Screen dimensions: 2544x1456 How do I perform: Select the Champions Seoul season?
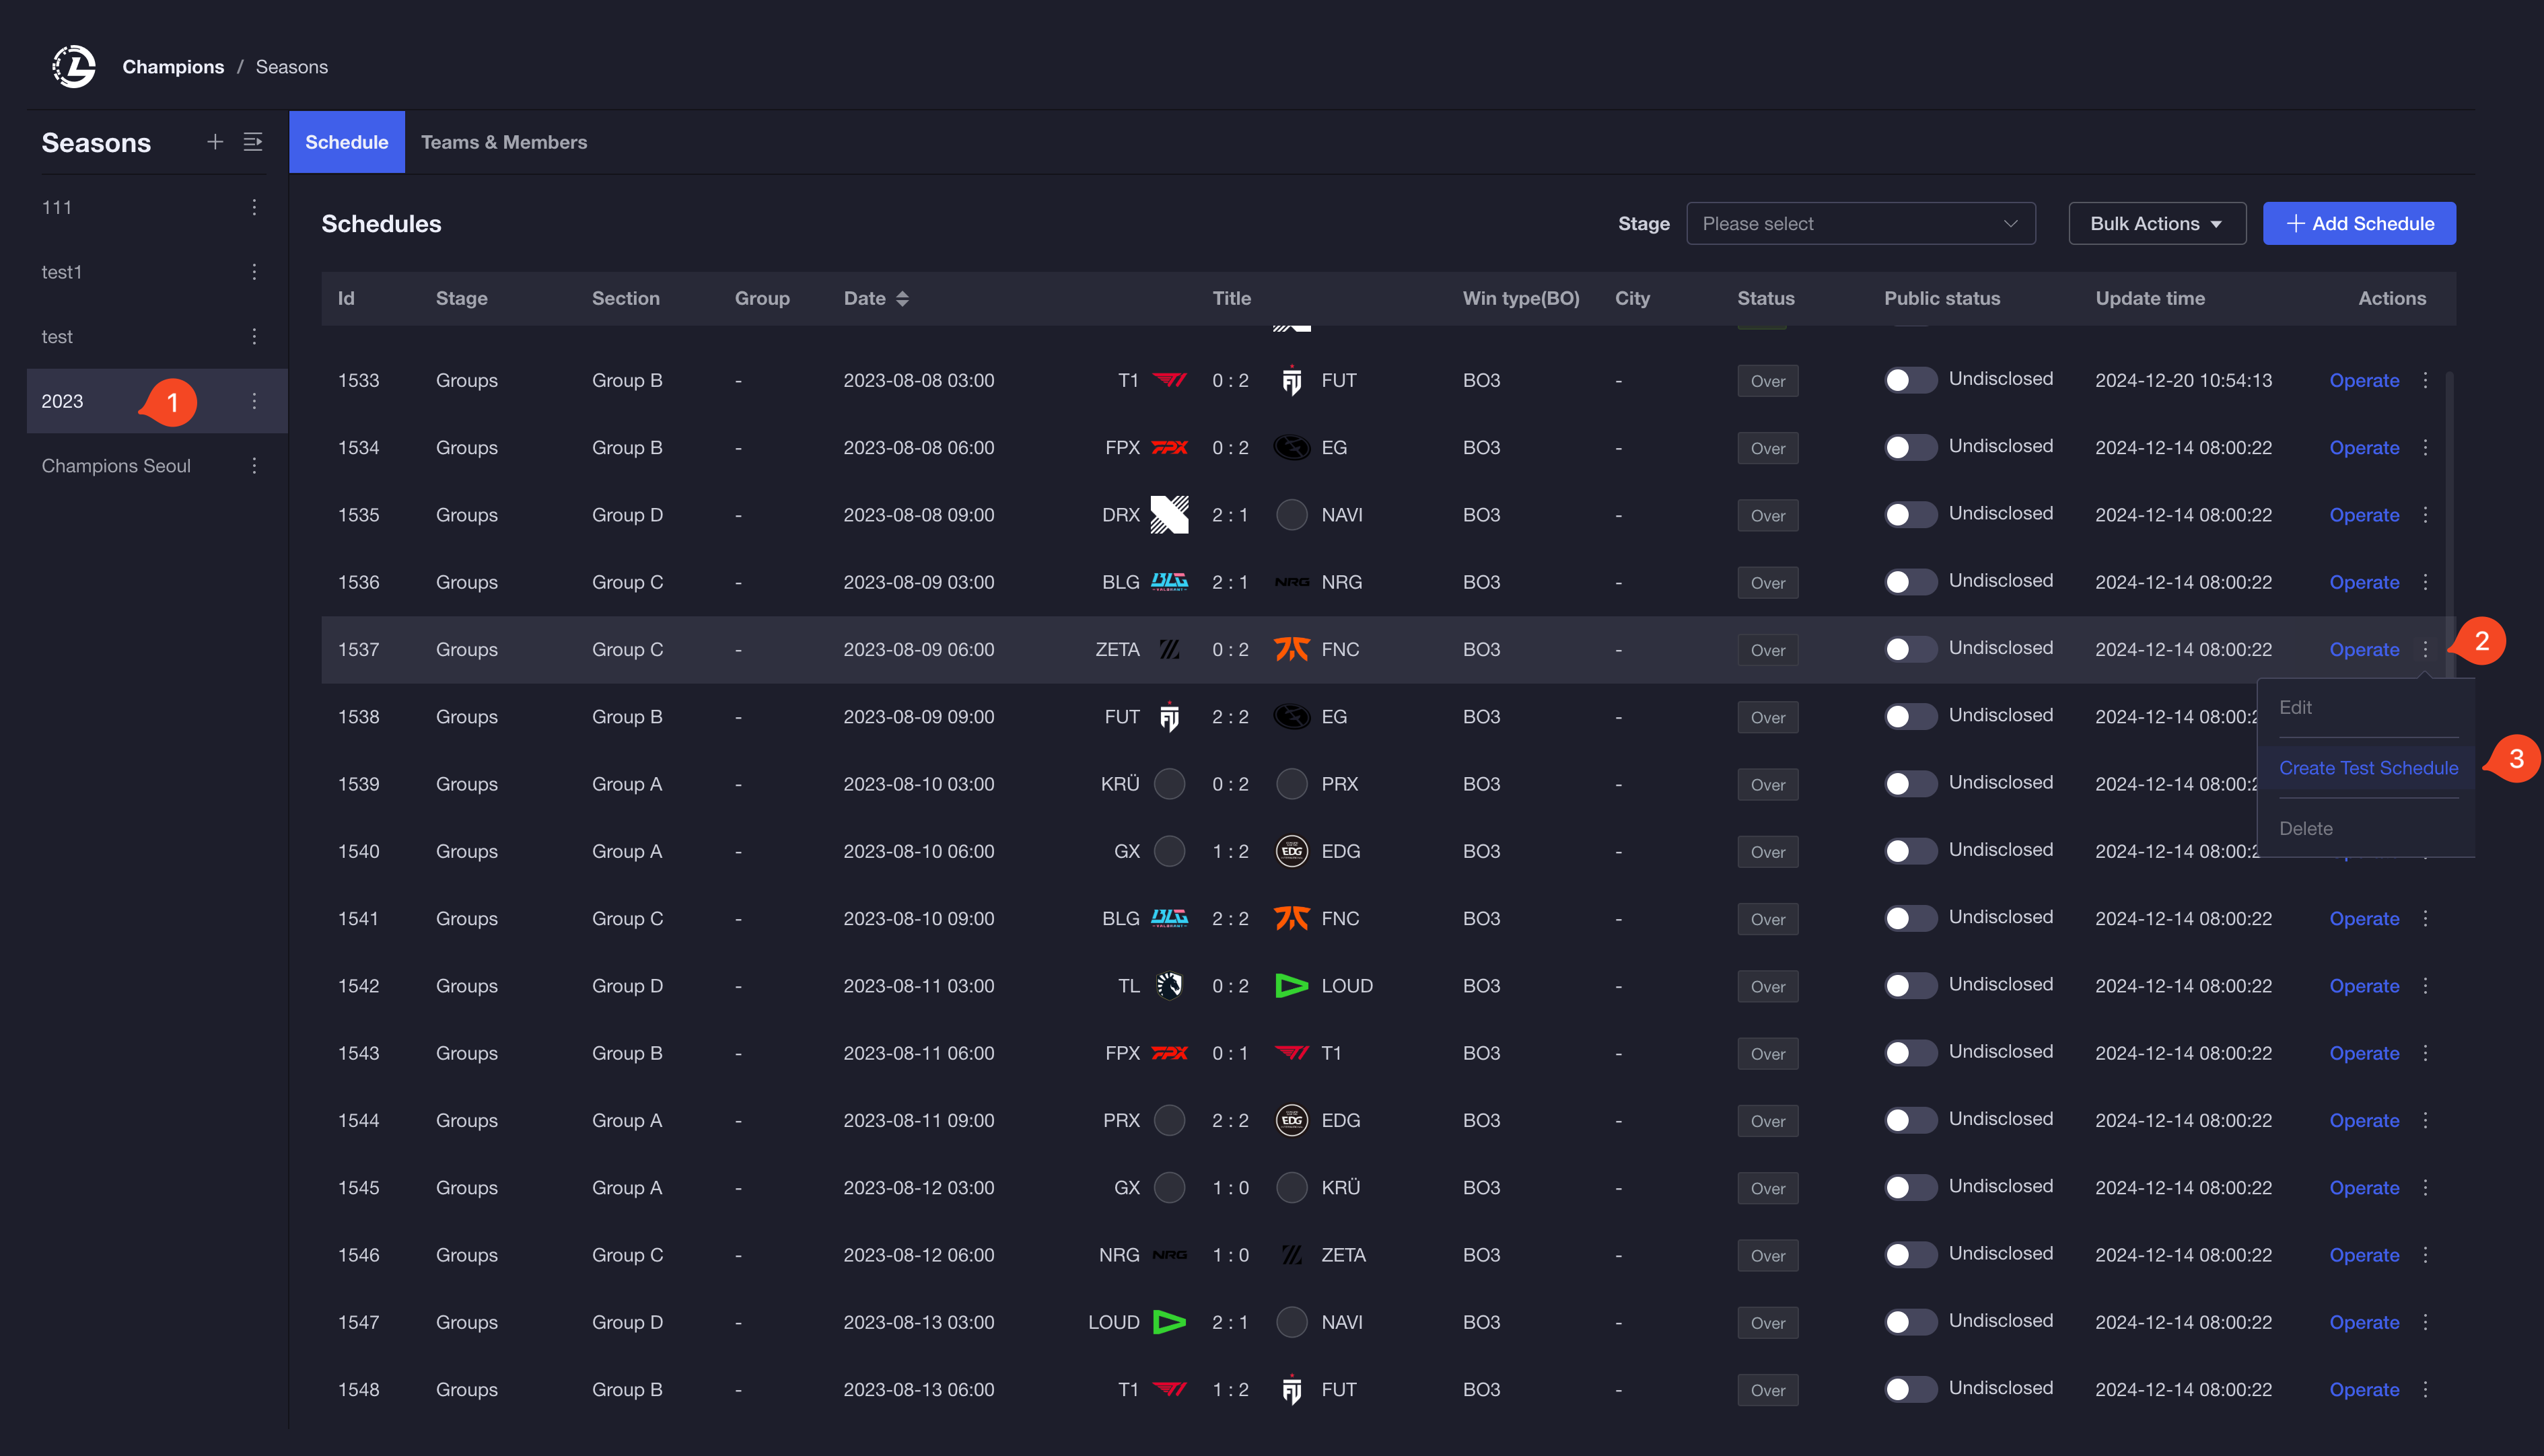(116, 466)
